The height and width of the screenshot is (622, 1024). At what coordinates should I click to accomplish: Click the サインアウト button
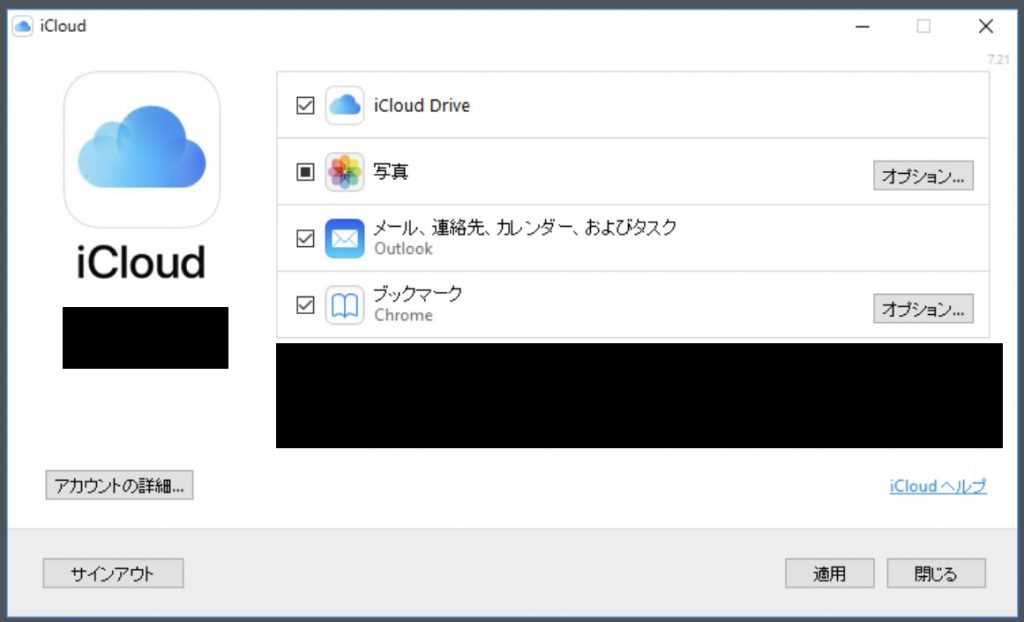[x=113, y=574]
